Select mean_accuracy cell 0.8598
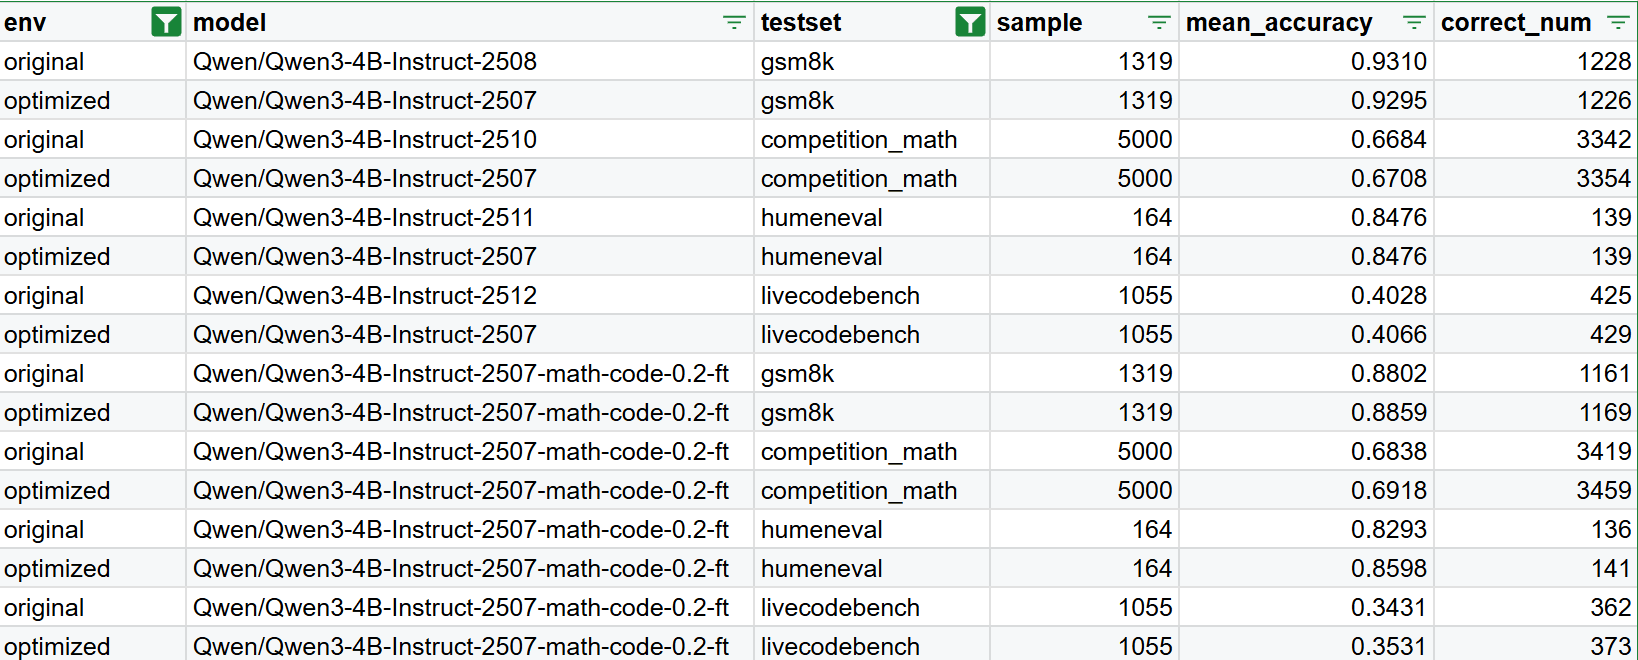 (x=1307, y=568)
